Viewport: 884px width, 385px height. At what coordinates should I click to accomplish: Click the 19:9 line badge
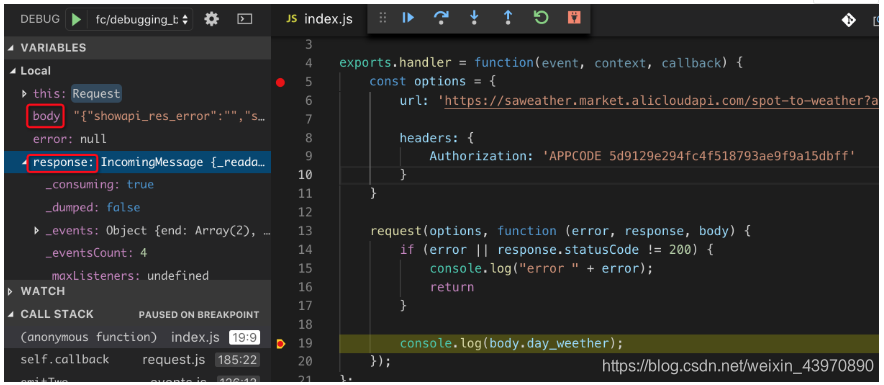coord(244,338)
